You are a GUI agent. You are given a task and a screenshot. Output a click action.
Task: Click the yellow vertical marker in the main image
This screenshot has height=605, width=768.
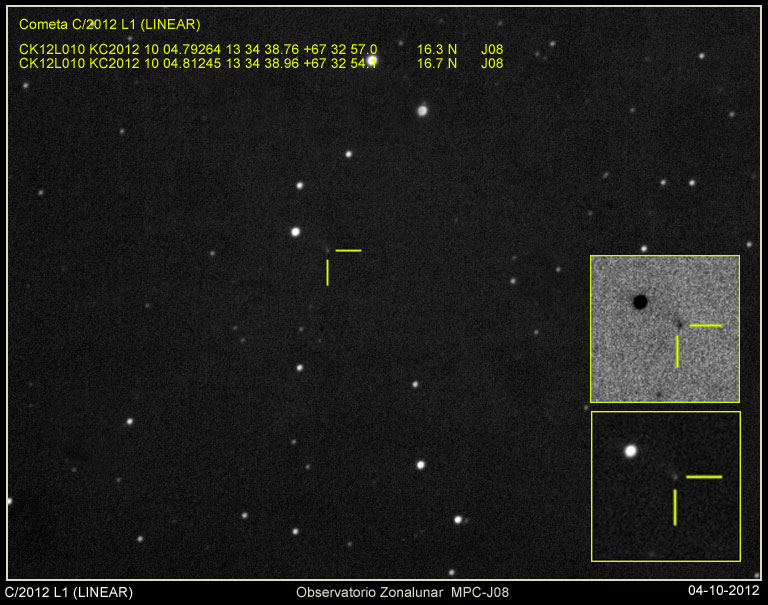click(x=327, y=272)
